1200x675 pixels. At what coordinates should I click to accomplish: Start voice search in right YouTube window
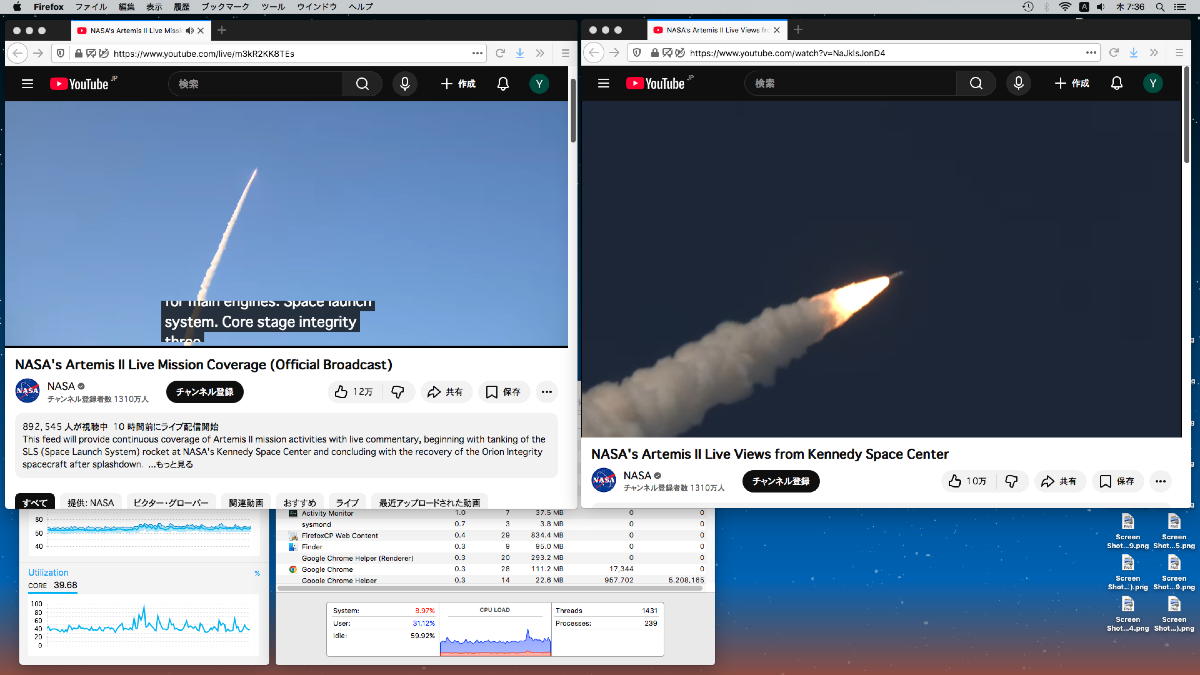(x=1019, y=84)
